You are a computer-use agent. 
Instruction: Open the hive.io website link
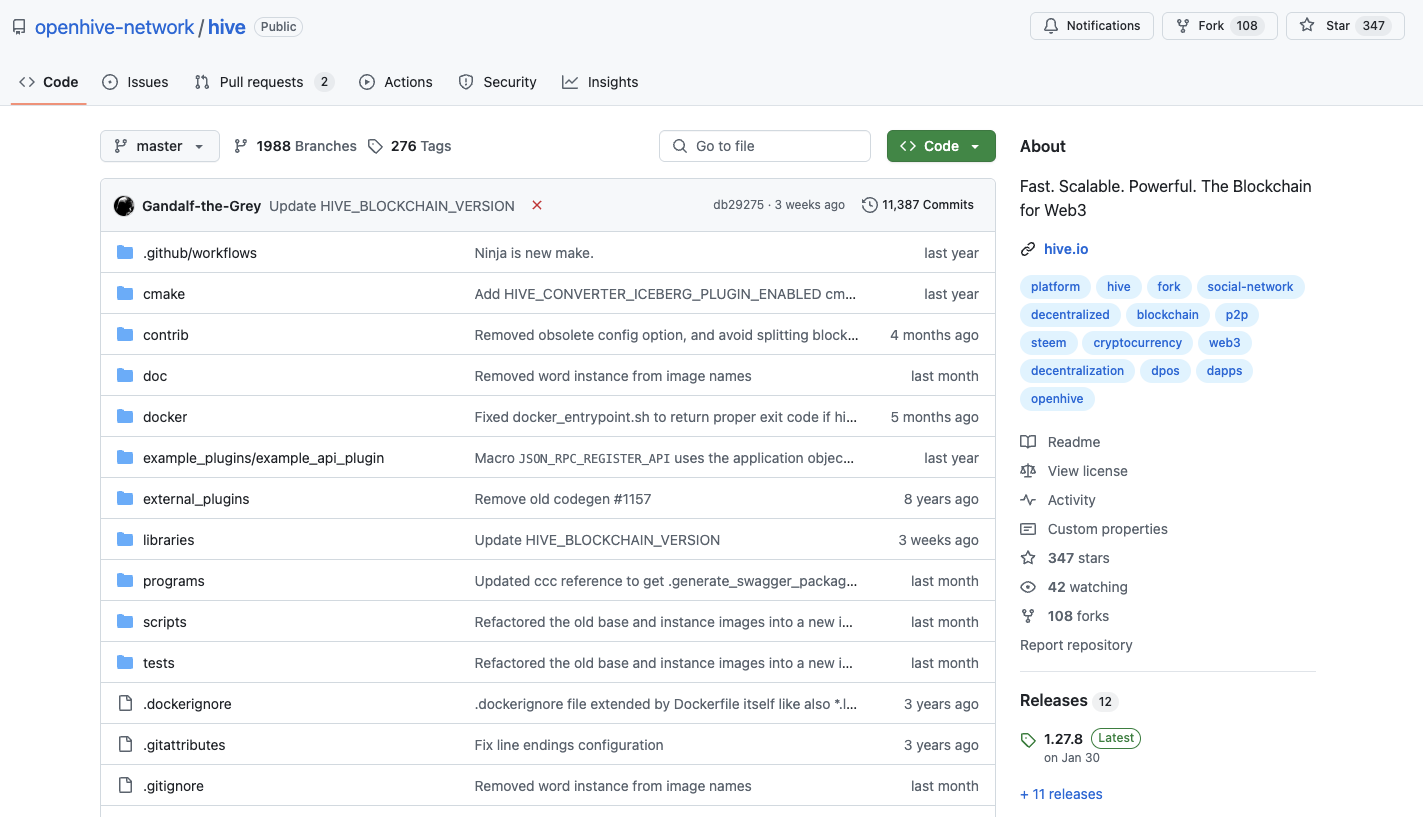tap(1065, 249)
